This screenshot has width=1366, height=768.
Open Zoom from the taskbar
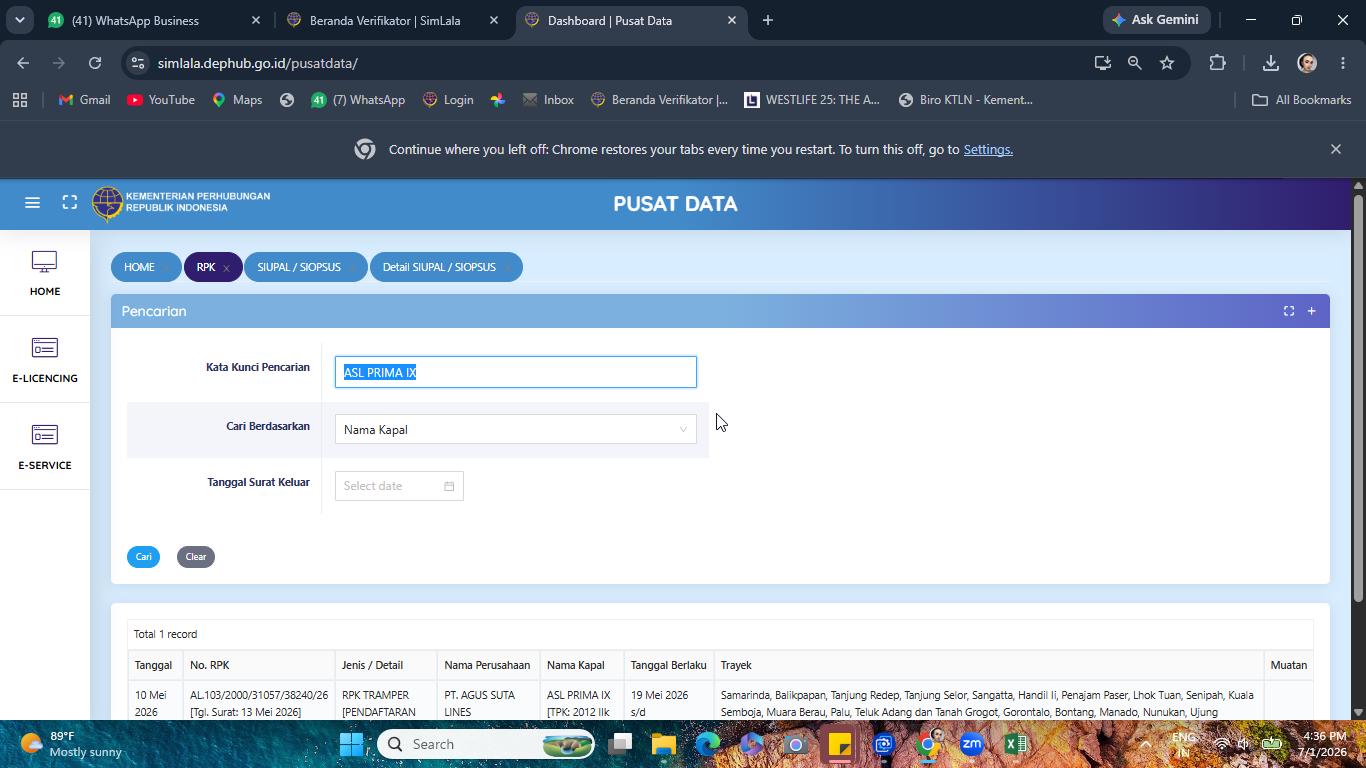coord(971,744)
